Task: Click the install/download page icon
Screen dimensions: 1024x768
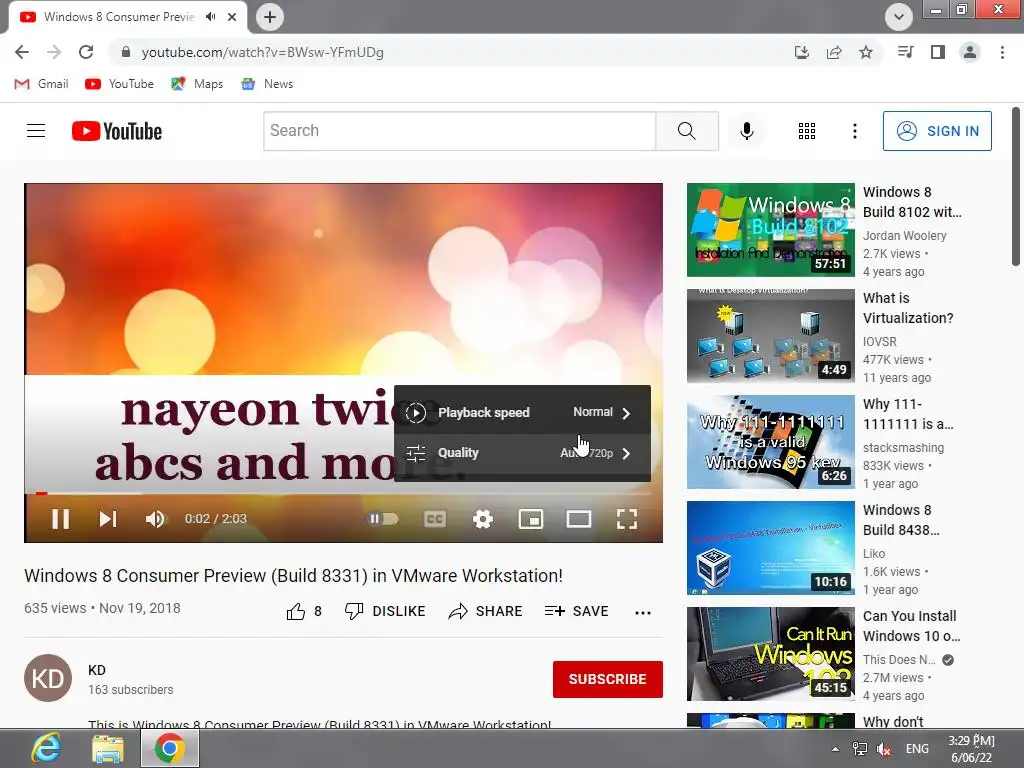Action: 801,52
